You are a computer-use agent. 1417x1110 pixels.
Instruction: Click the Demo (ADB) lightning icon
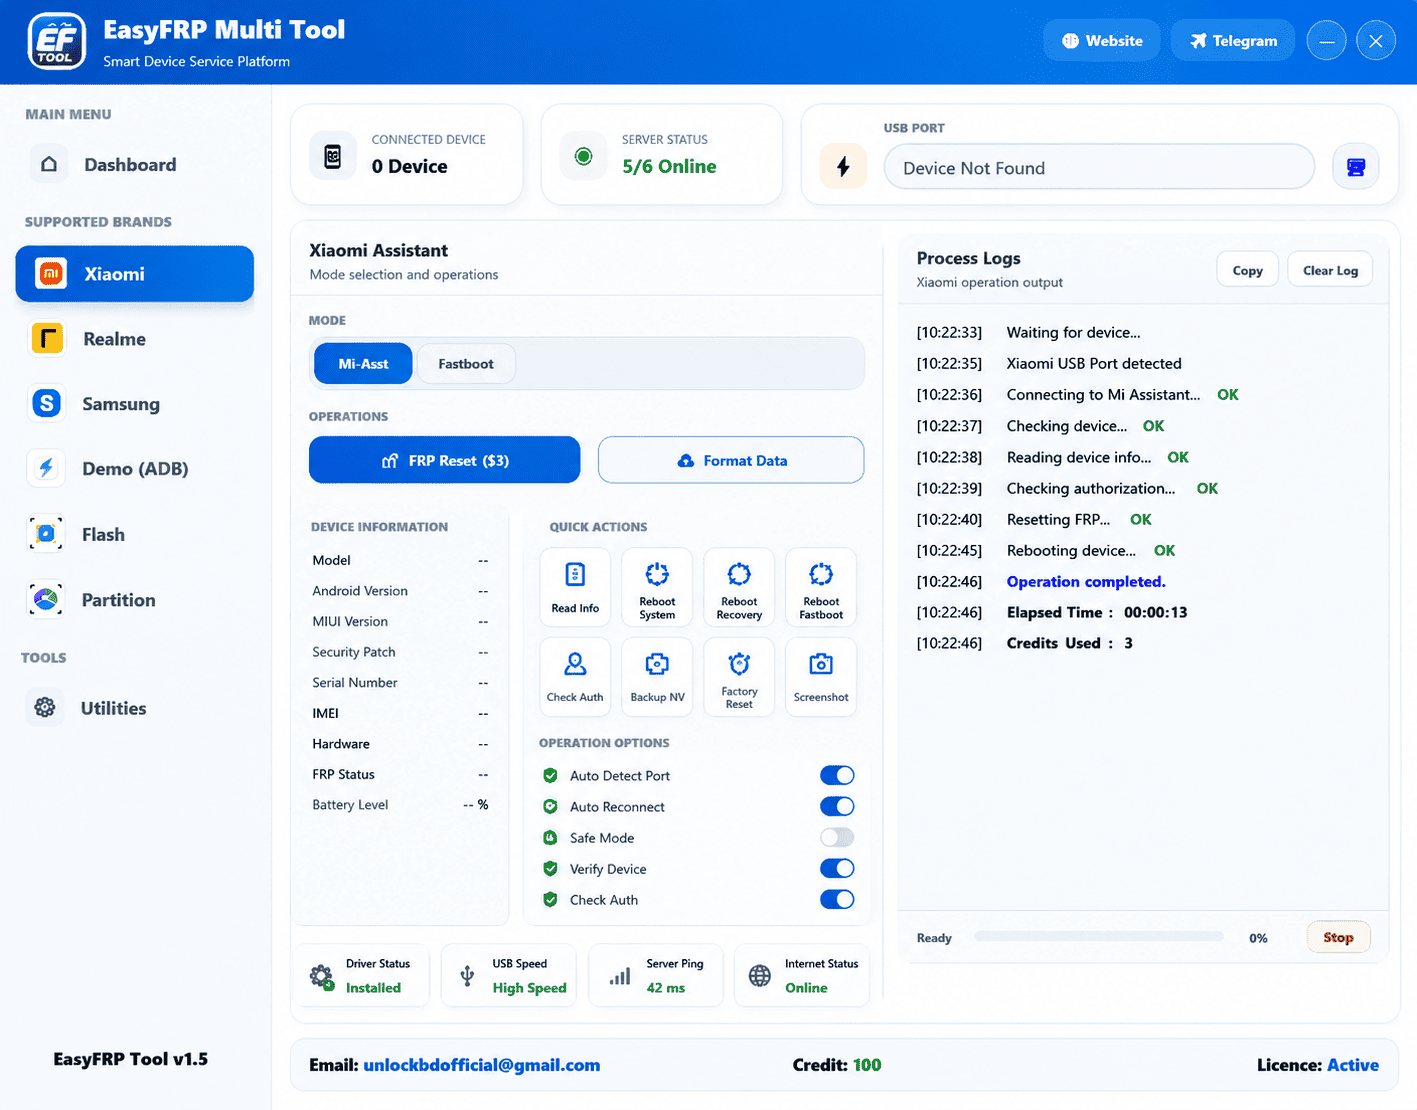coord(46,468)
